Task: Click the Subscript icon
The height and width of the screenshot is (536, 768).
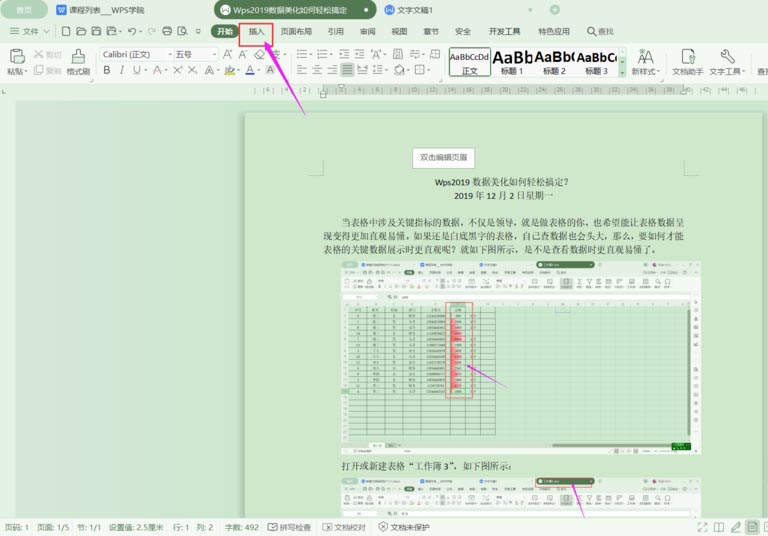Action: [x=192, y=70]
